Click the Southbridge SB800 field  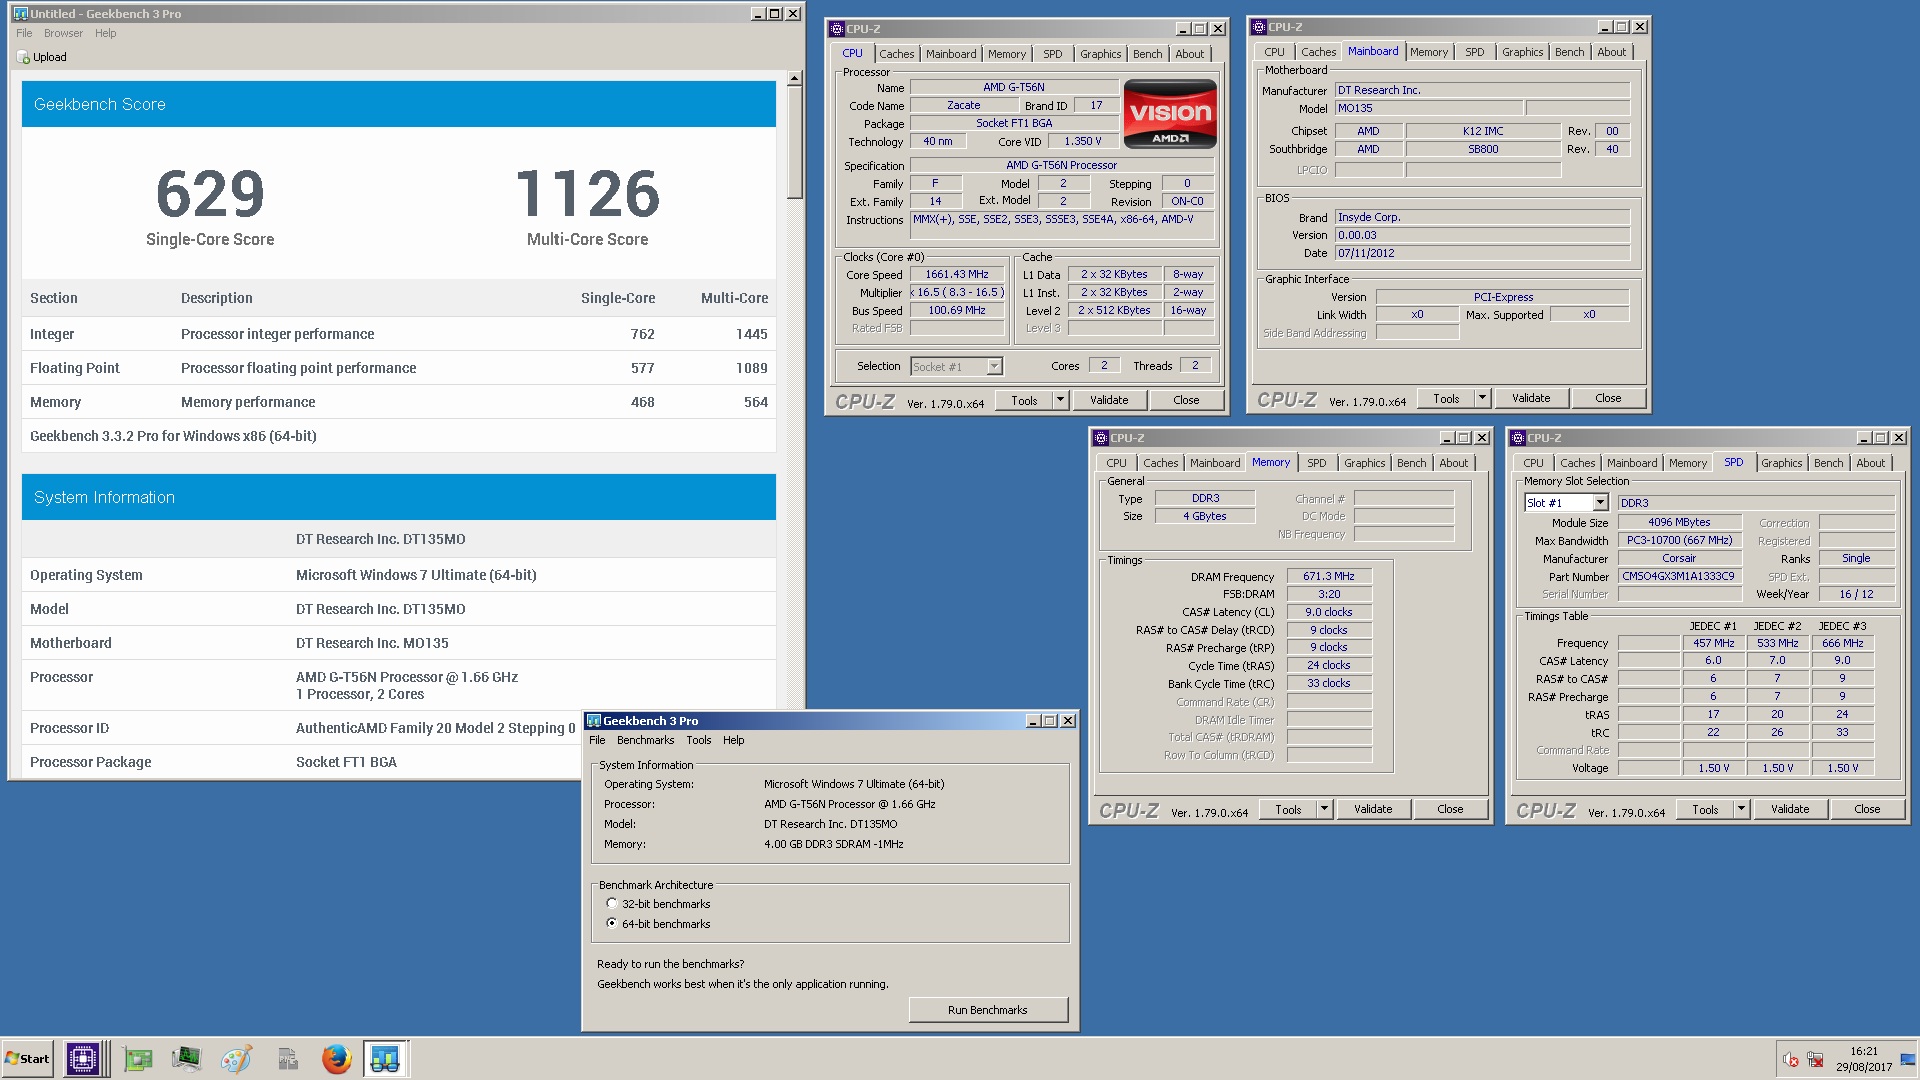point(1483,150)
